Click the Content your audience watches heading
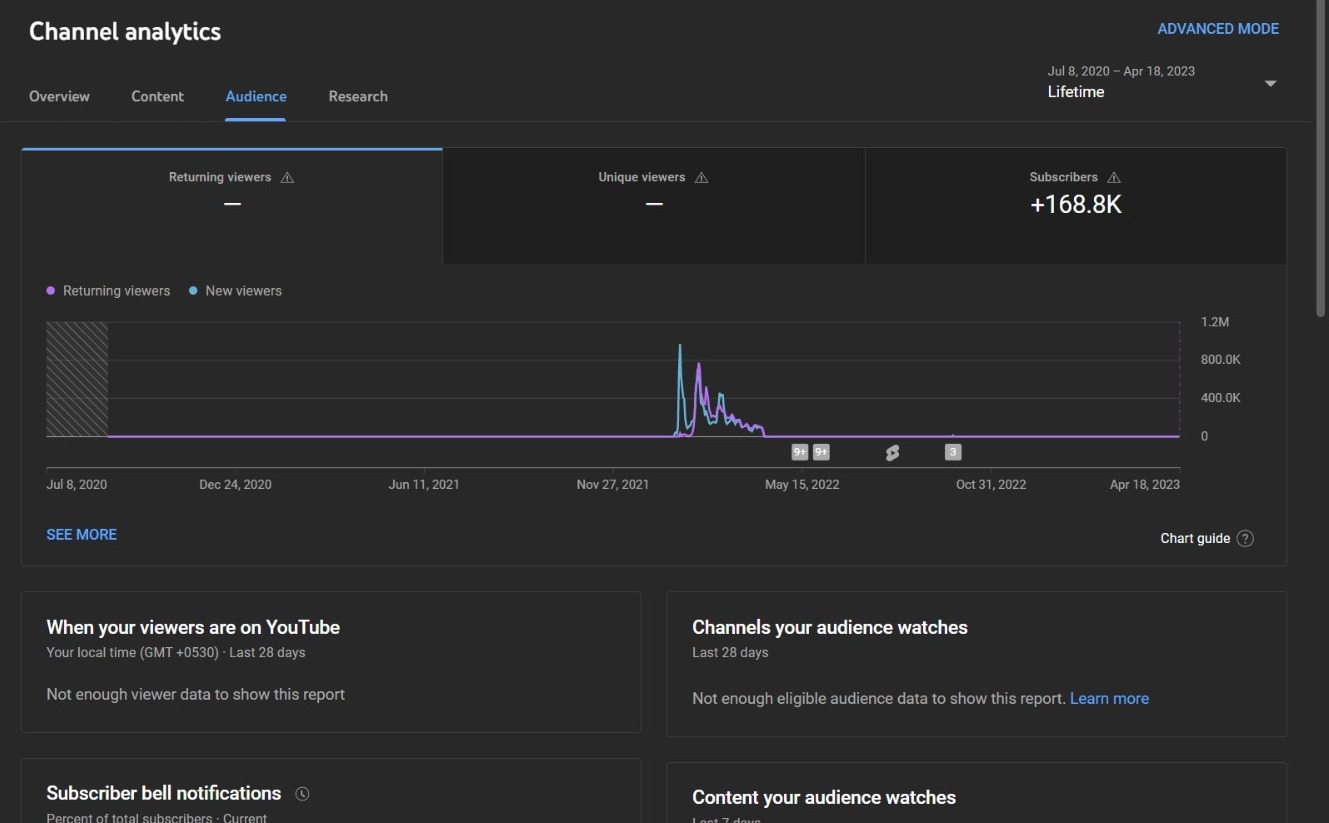This screenshot has width=1329, height=823. [x=824, y=798]
